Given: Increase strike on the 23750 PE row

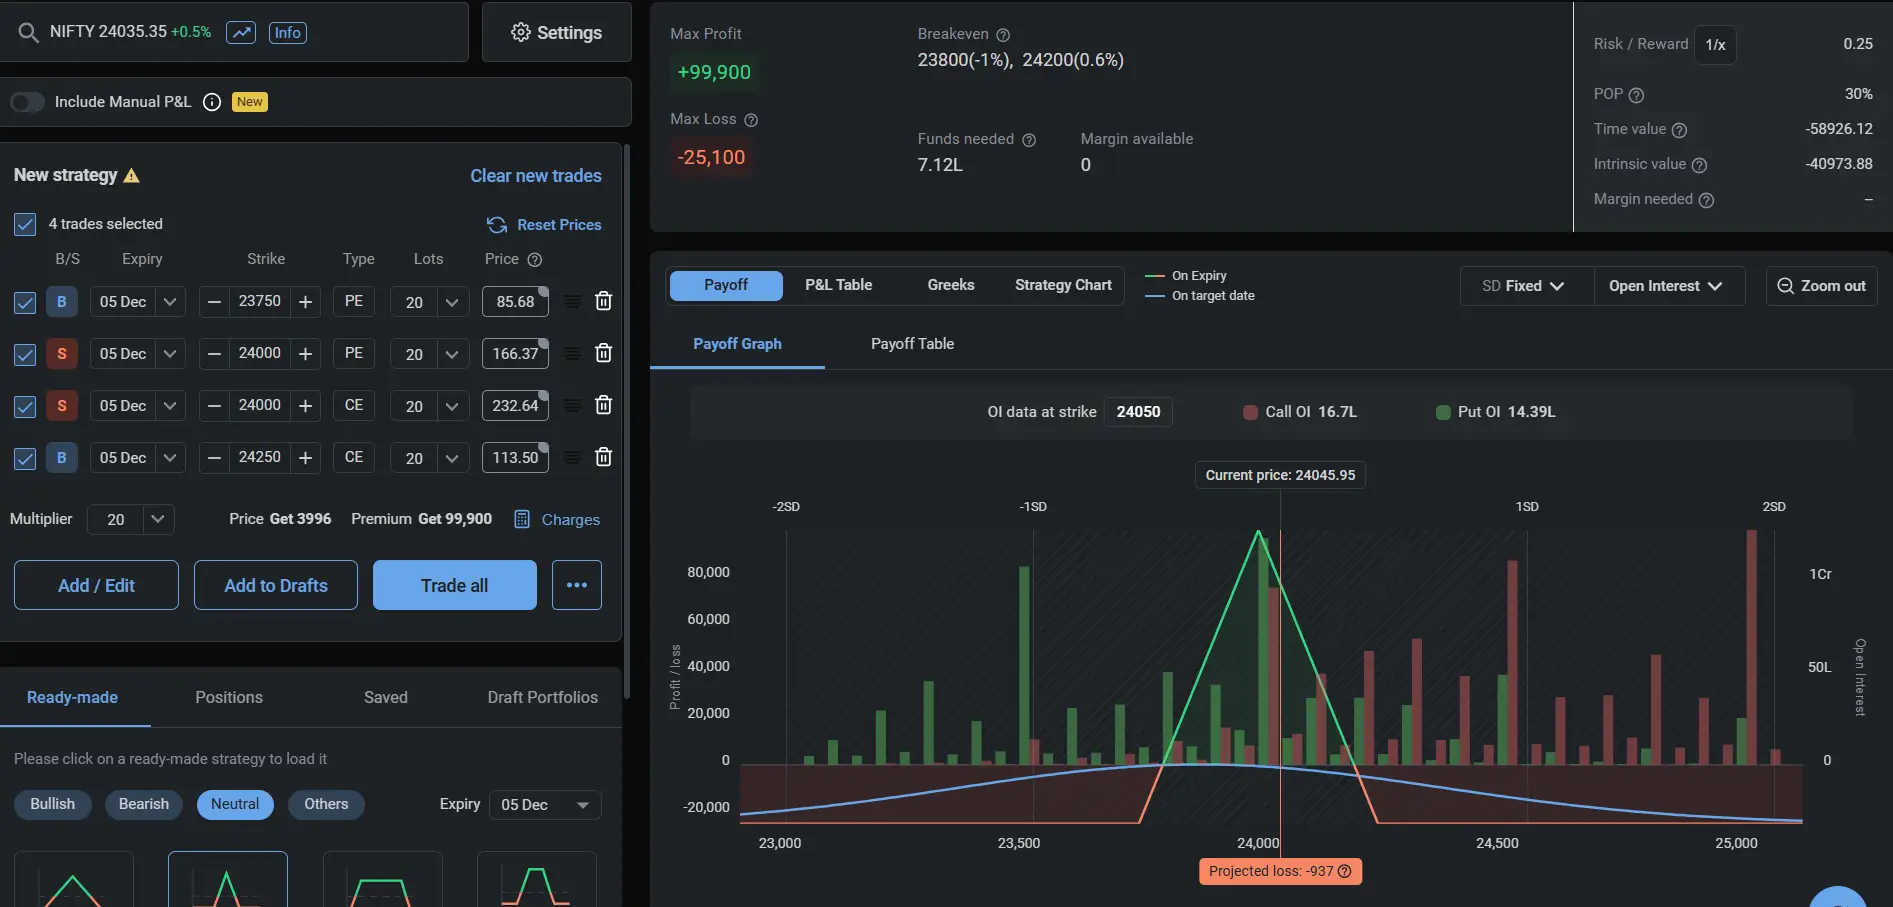Looking at the screenshot, I should click(306, 301).
